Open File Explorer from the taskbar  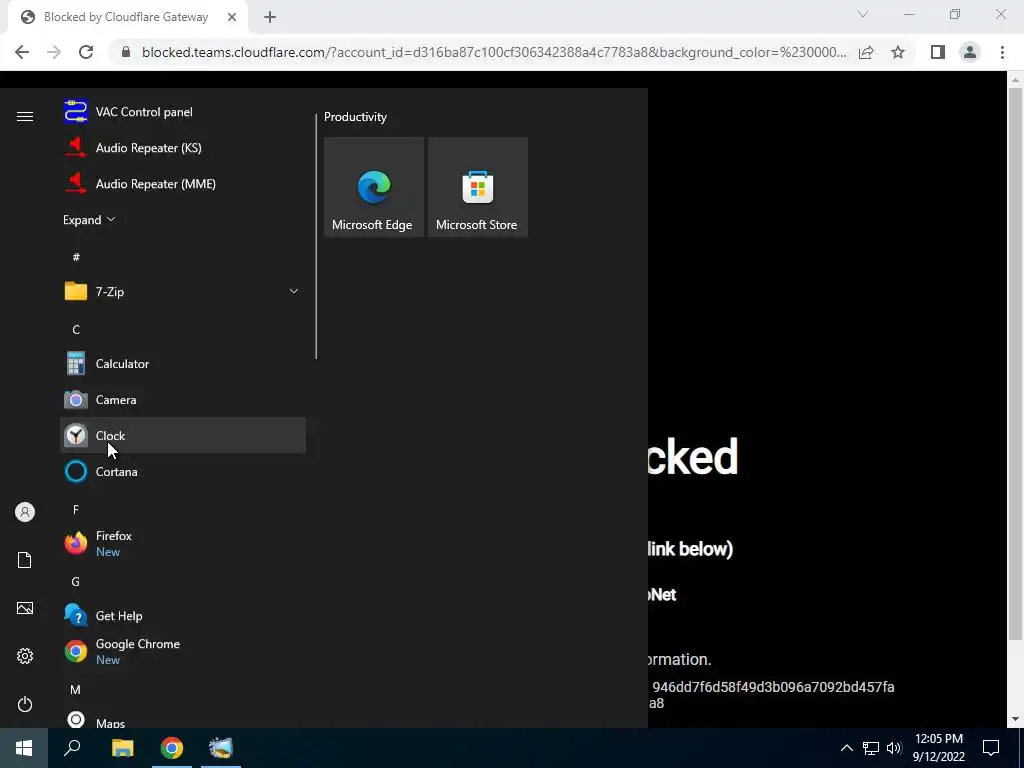(x=122, y=748)
